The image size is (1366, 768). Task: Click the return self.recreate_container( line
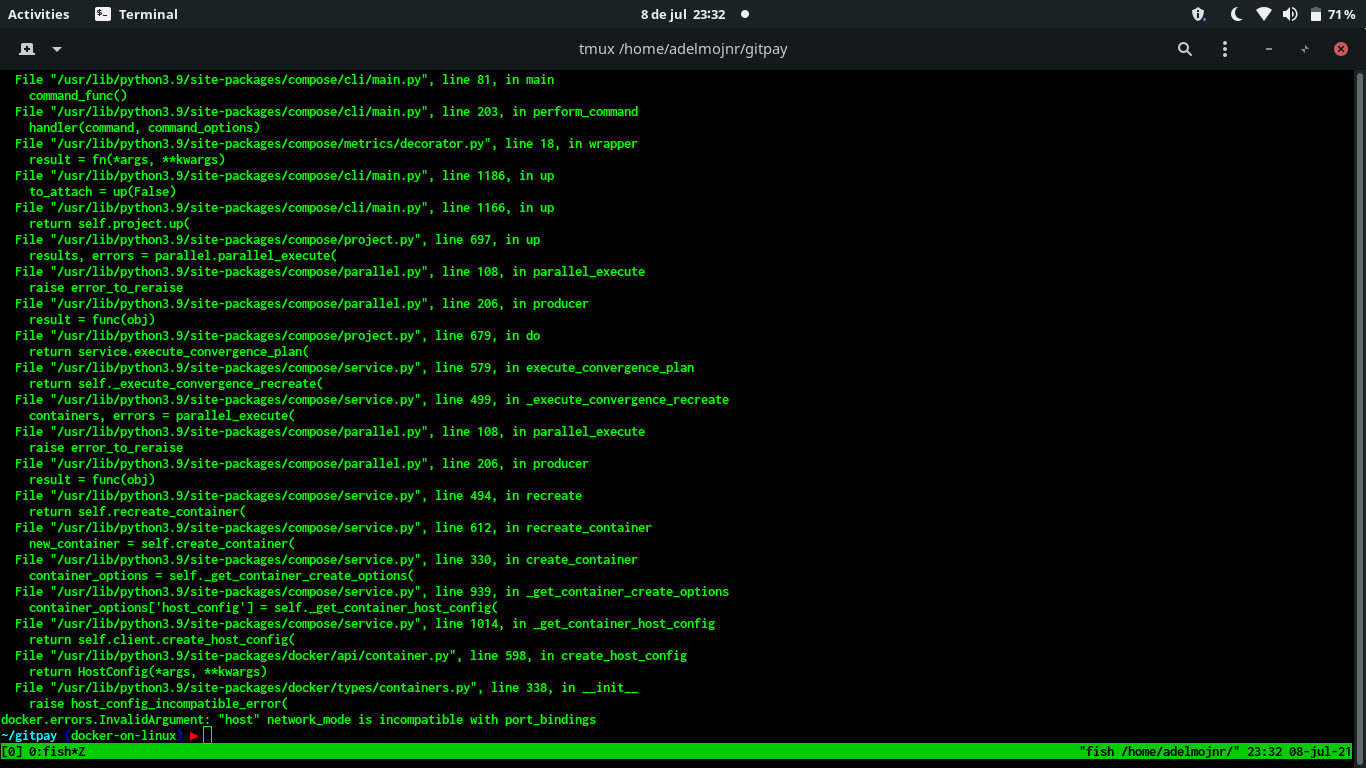(x=137, y=511)
